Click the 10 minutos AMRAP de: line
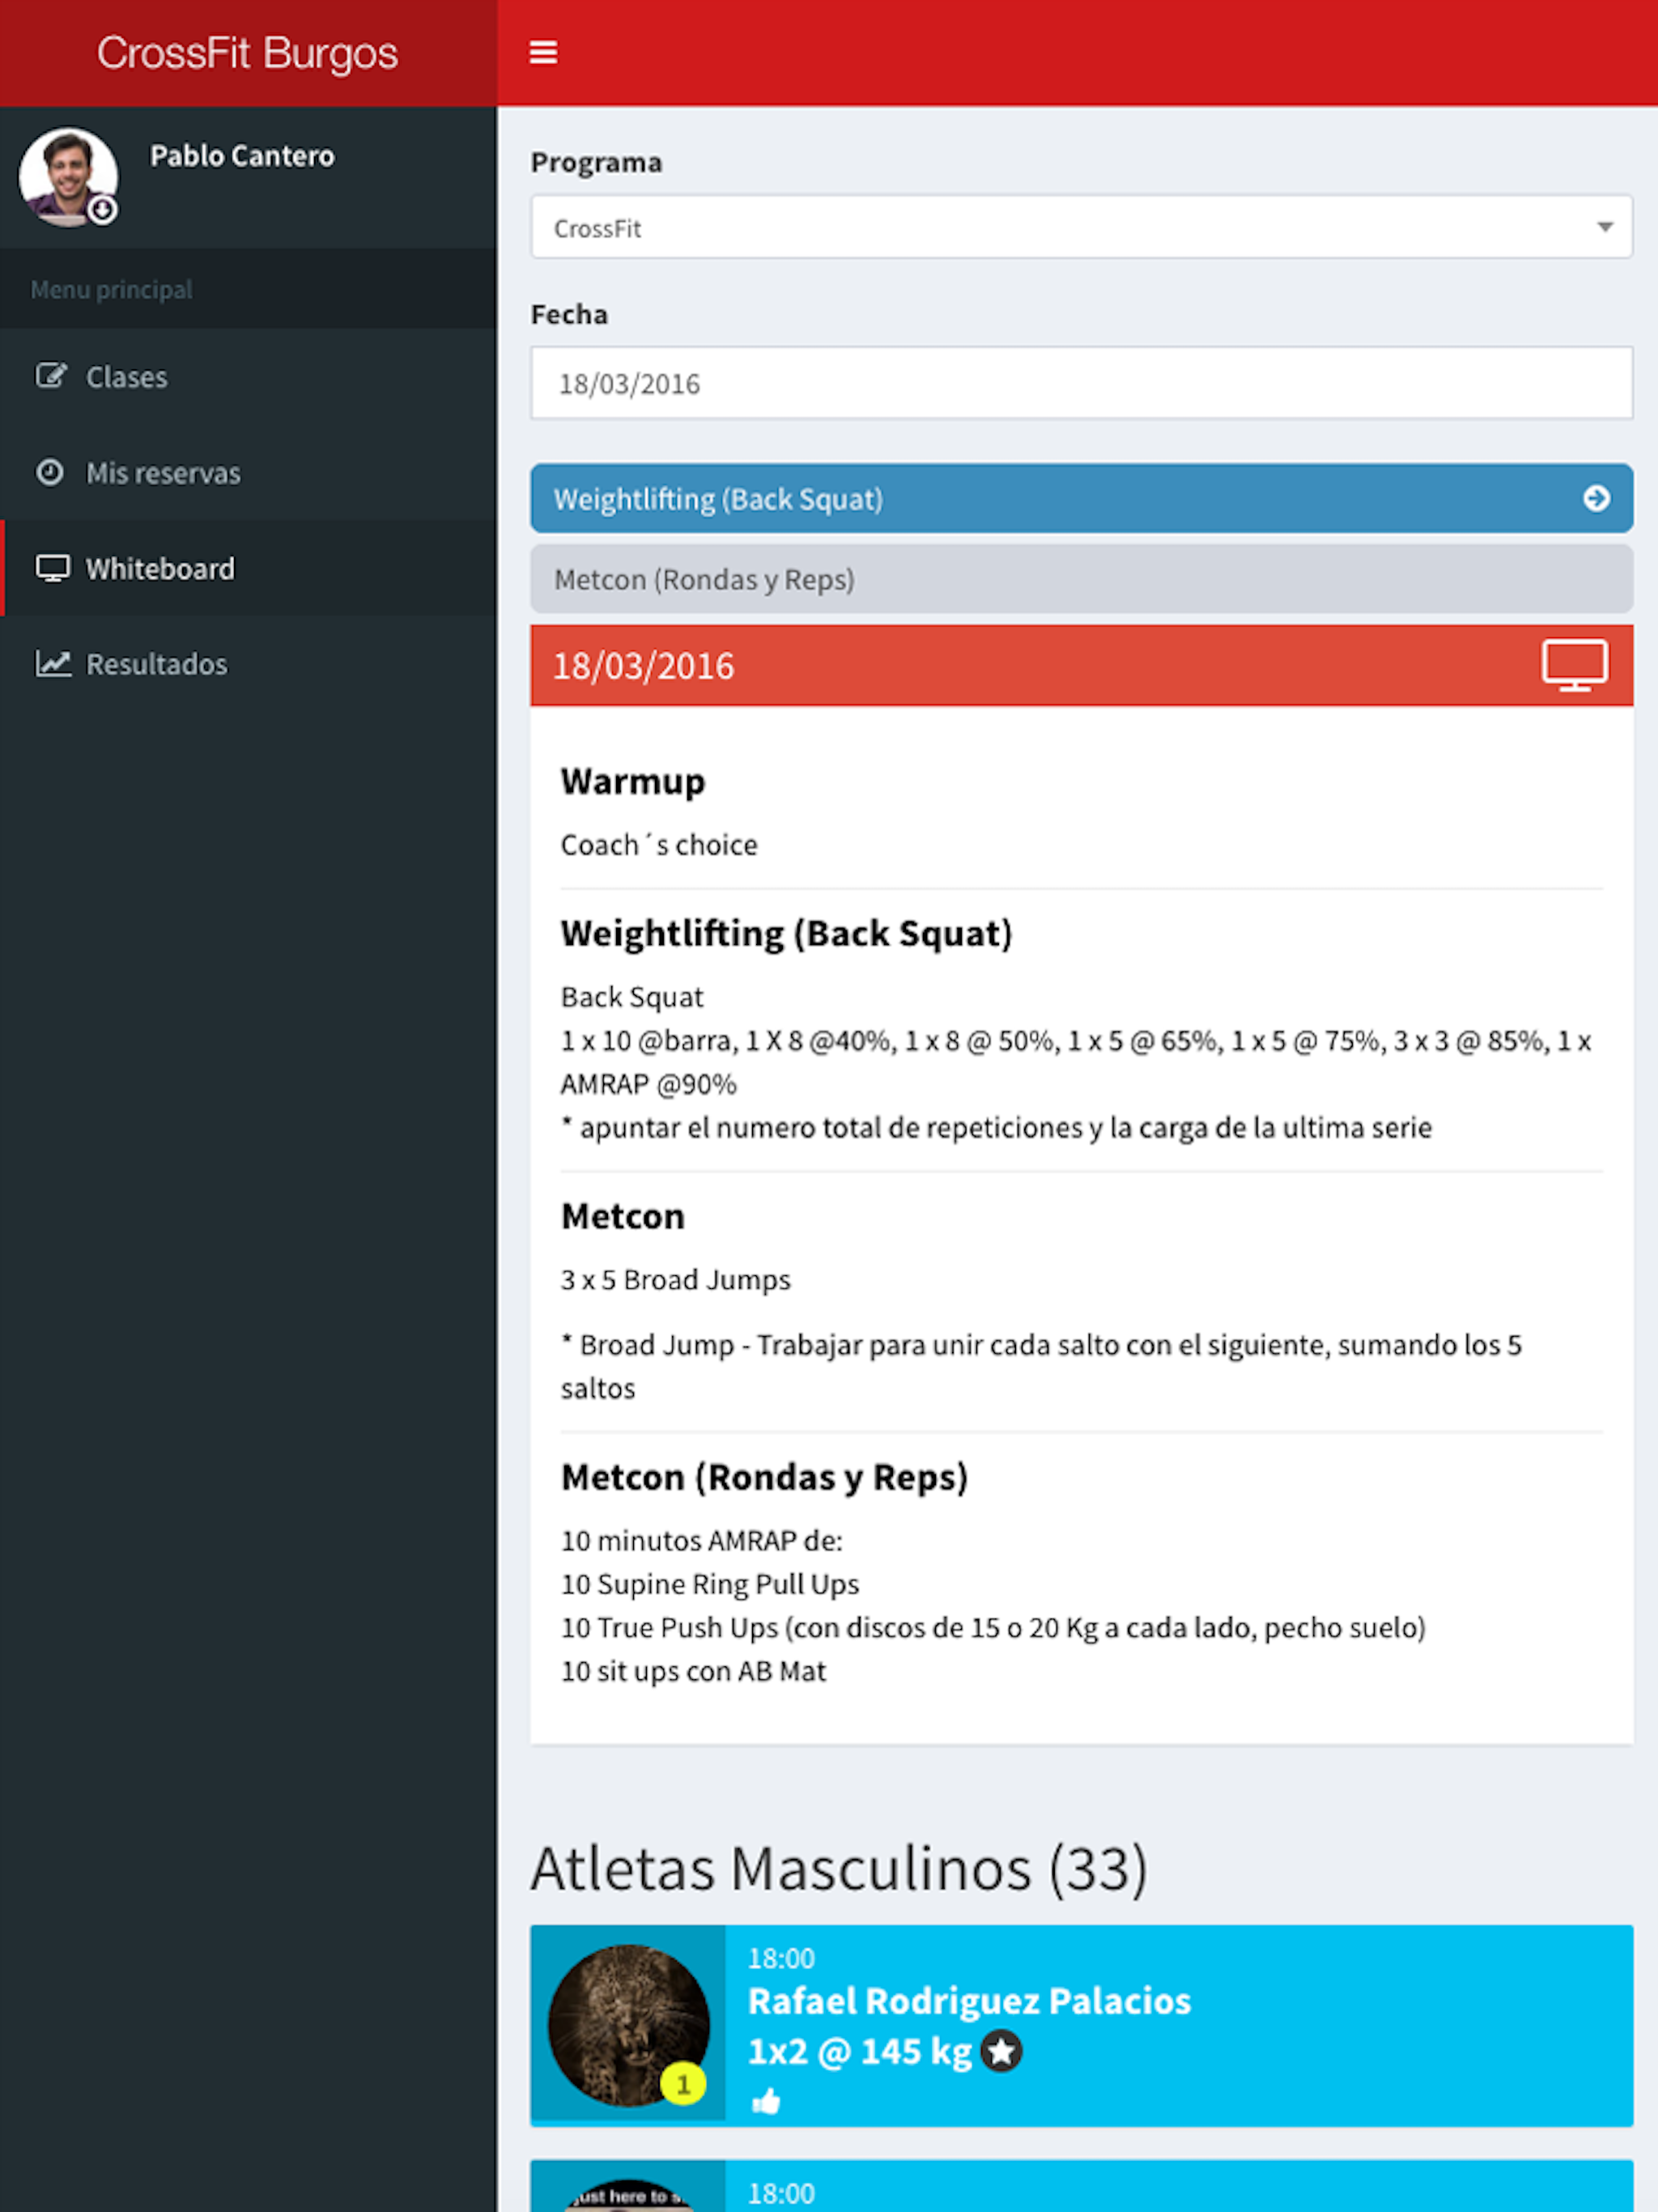The image size is (1658, 2212). click(702, 1541)
